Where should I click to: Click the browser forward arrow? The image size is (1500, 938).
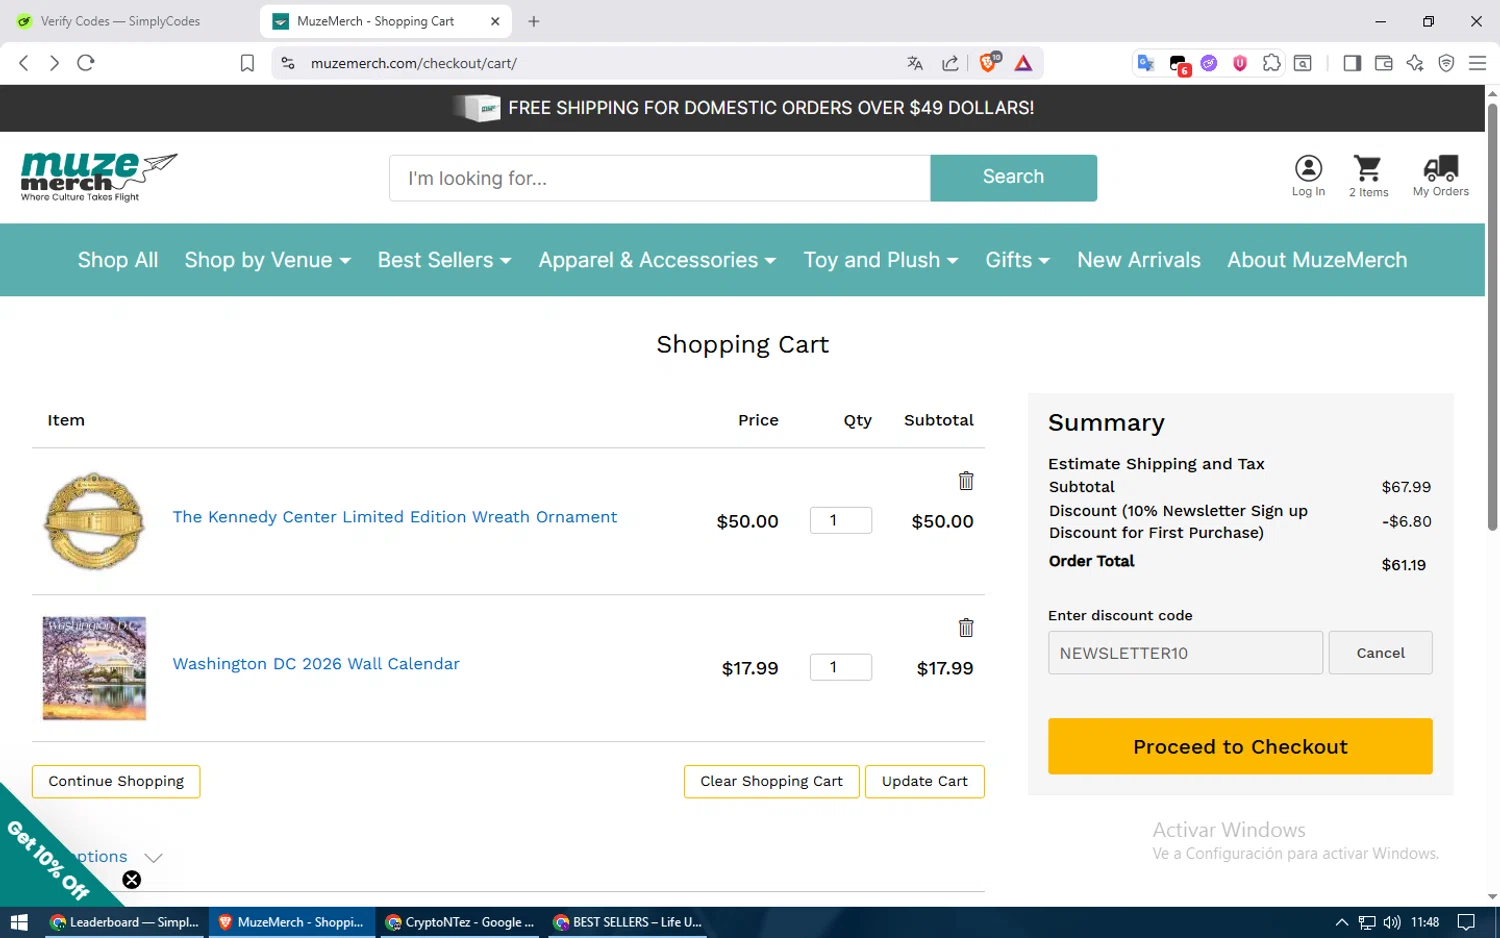(x=54, y=63)
